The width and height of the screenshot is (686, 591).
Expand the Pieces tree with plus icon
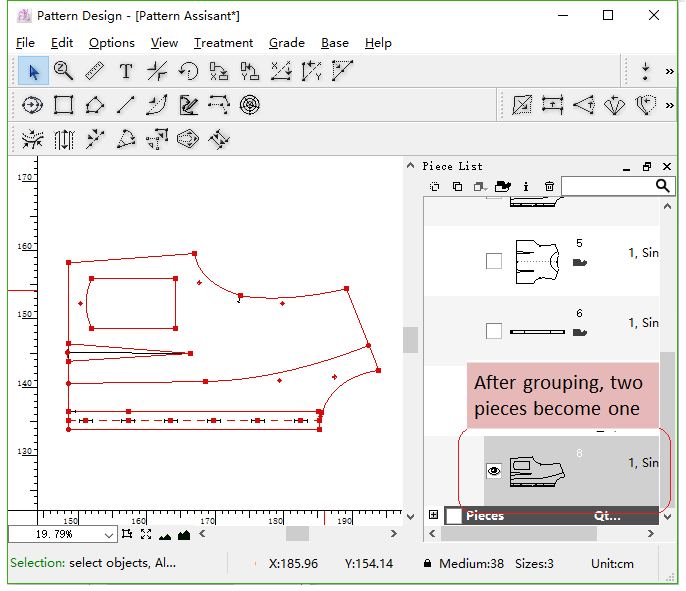pyautogui.click(x=433, y=516)
